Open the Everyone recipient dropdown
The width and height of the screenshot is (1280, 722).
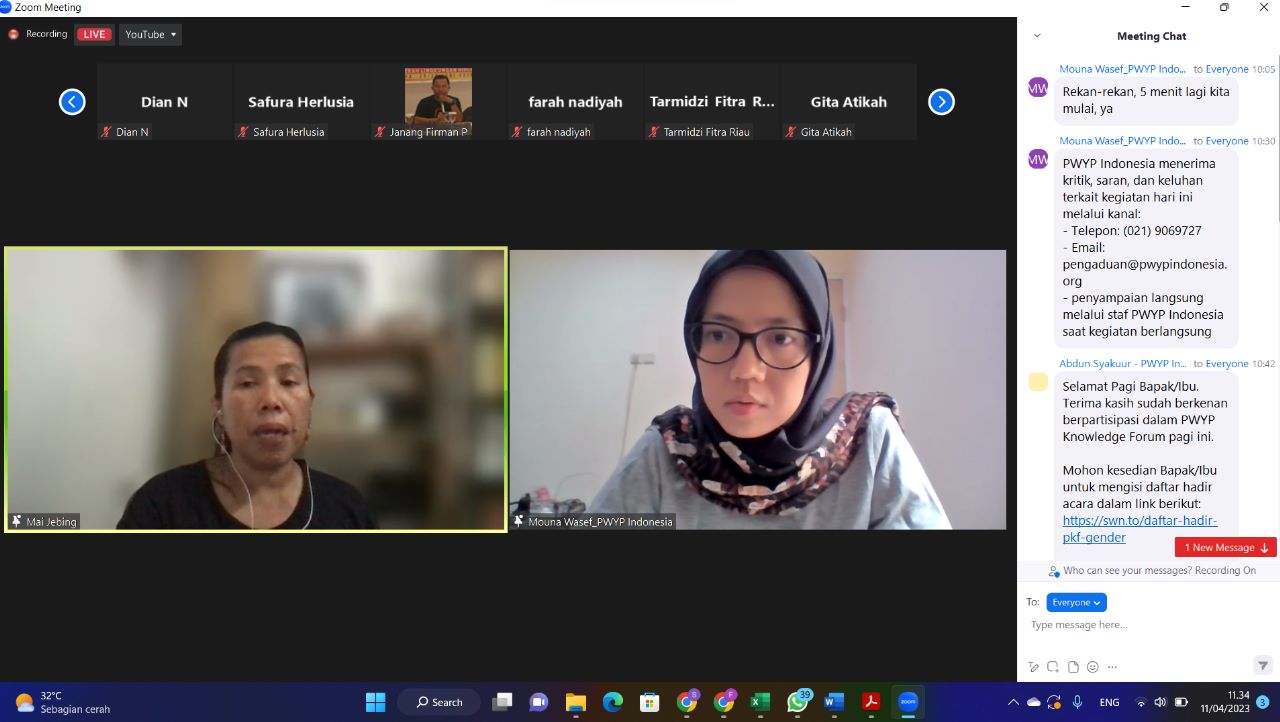tap(1076, 603)
